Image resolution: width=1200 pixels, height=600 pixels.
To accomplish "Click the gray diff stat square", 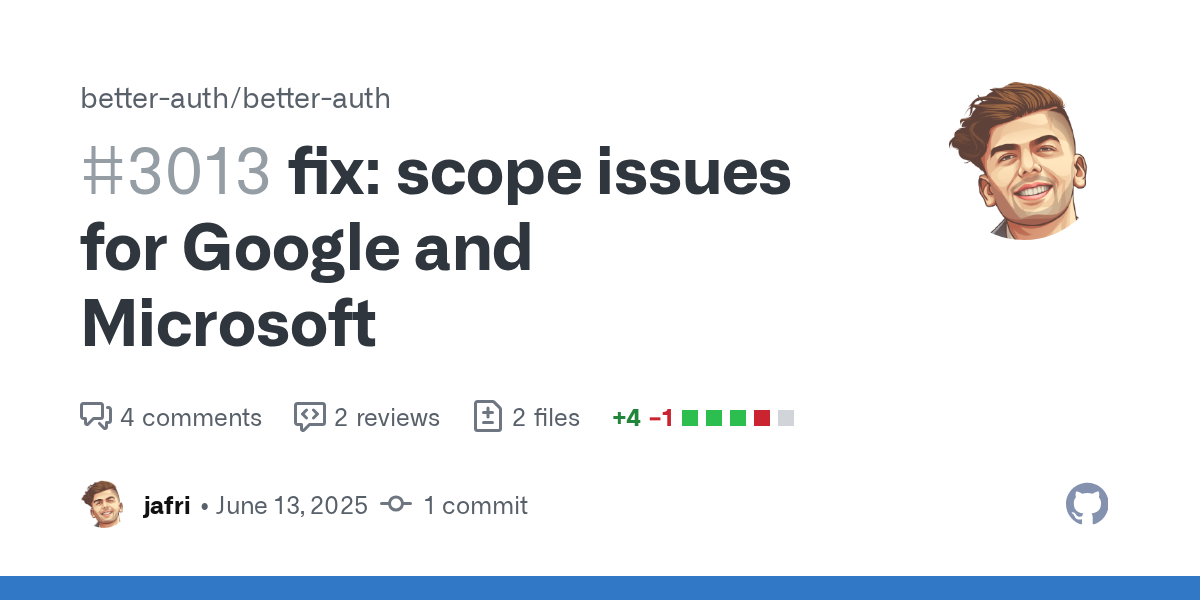I will tap(786, 418).
